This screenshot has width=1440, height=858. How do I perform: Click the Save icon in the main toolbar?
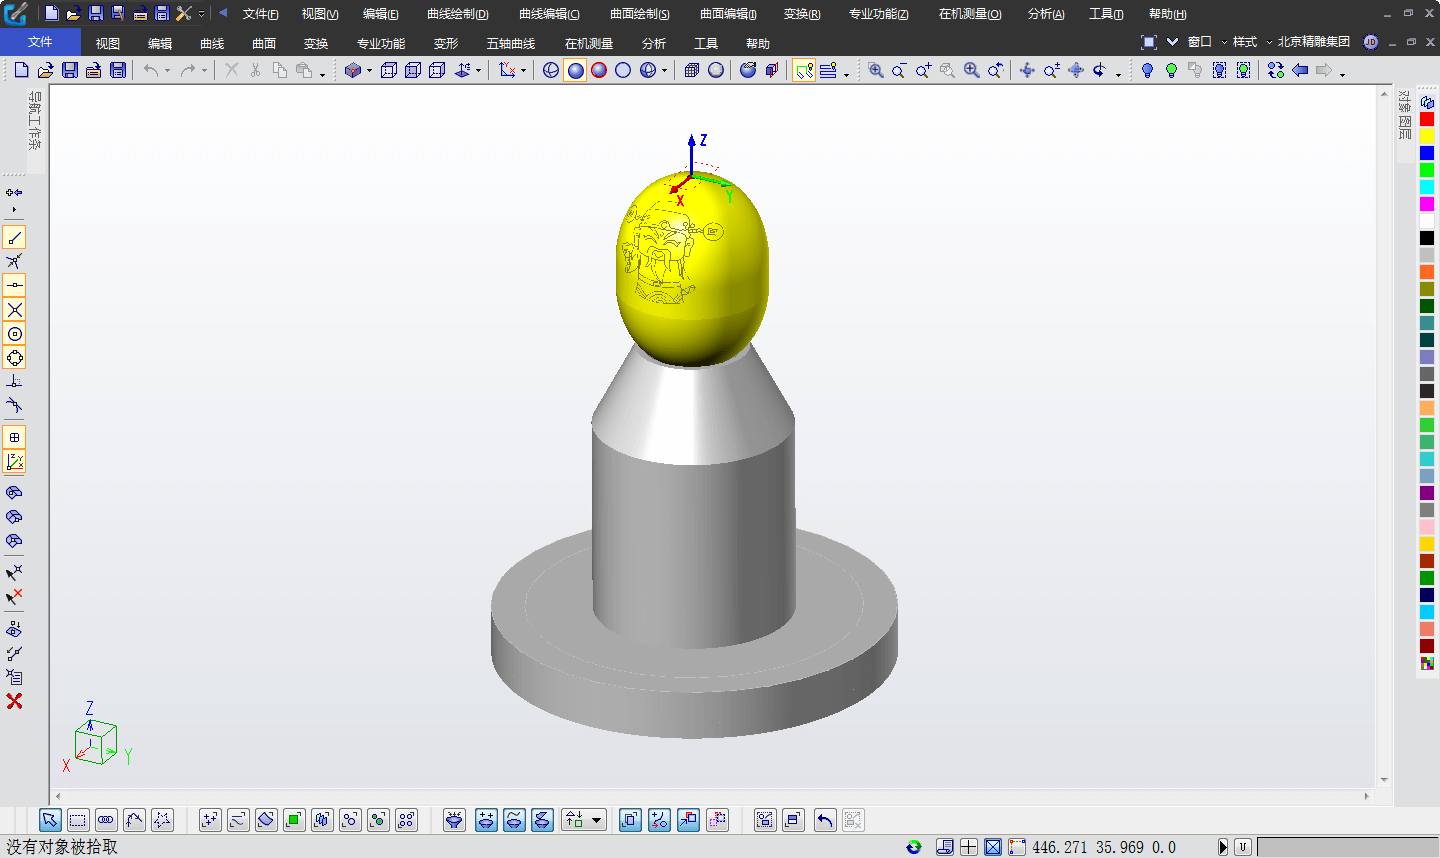[x=69, y=70]
